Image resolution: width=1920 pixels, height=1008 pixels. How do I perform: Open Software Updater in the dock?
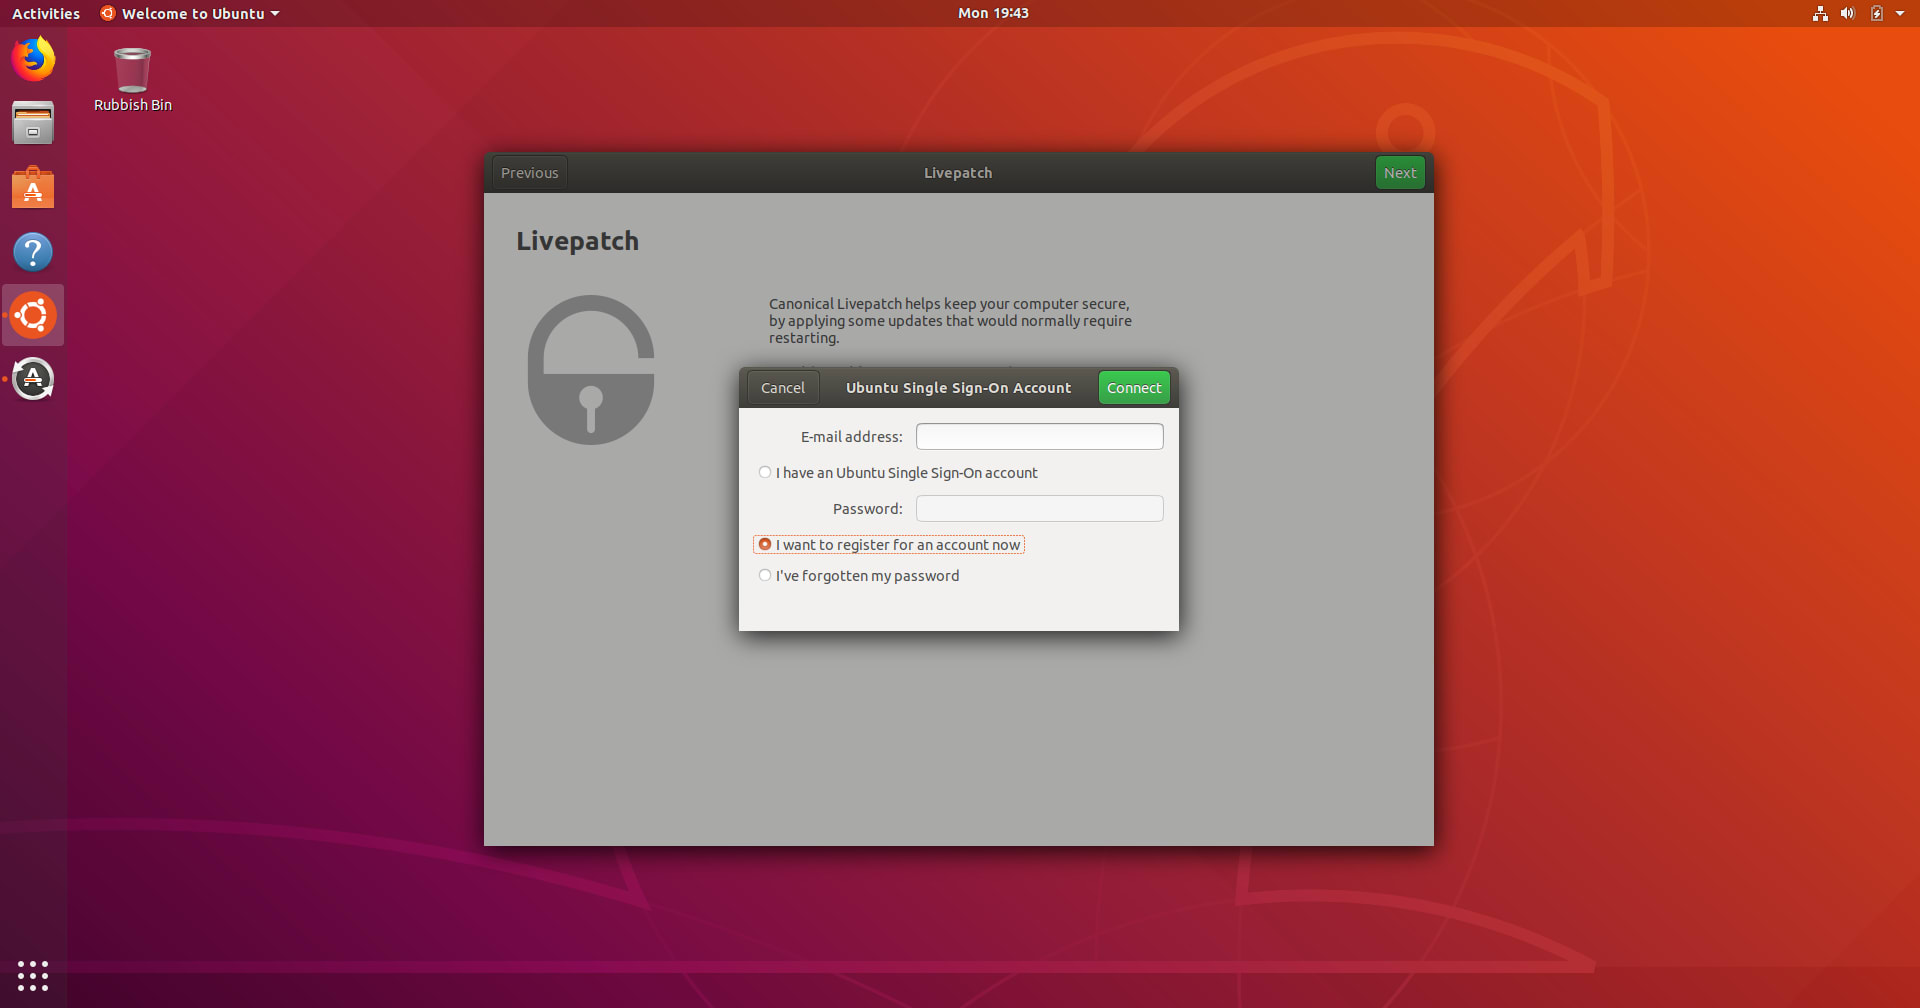(x=33, y=379)
